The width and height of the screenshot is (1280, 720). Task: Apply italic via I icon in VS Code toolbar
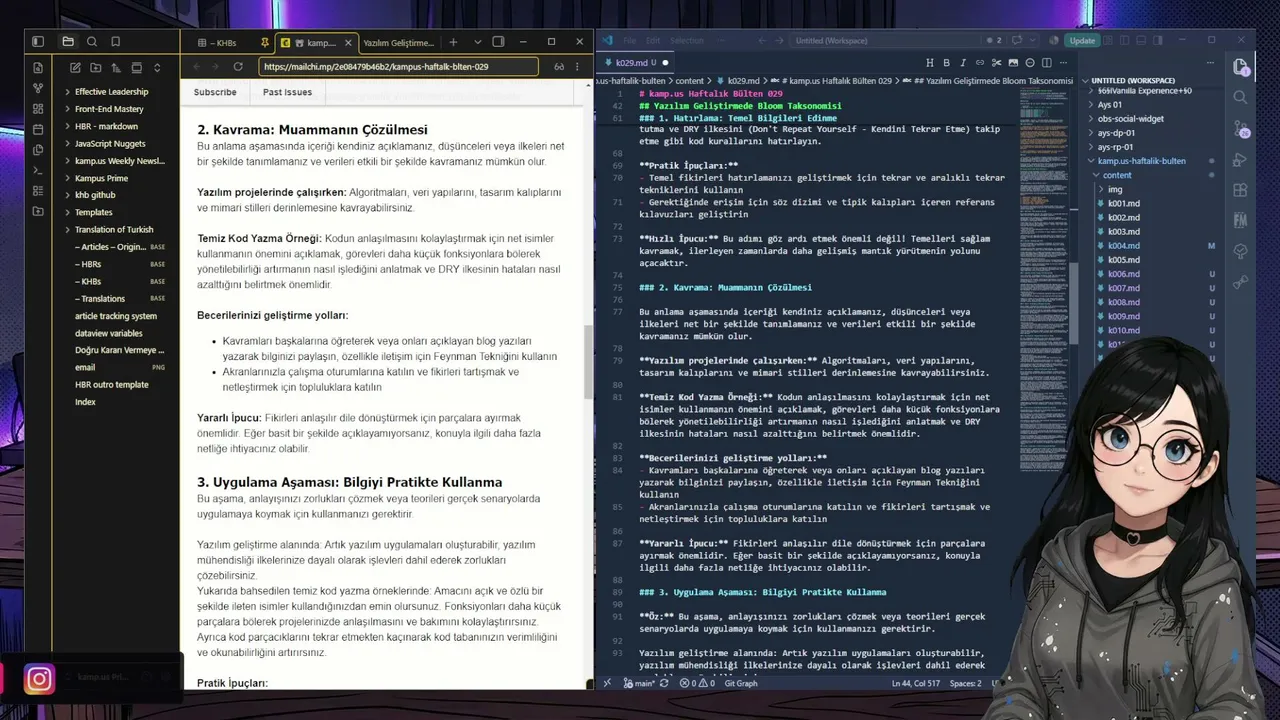(x=963, y=63)
